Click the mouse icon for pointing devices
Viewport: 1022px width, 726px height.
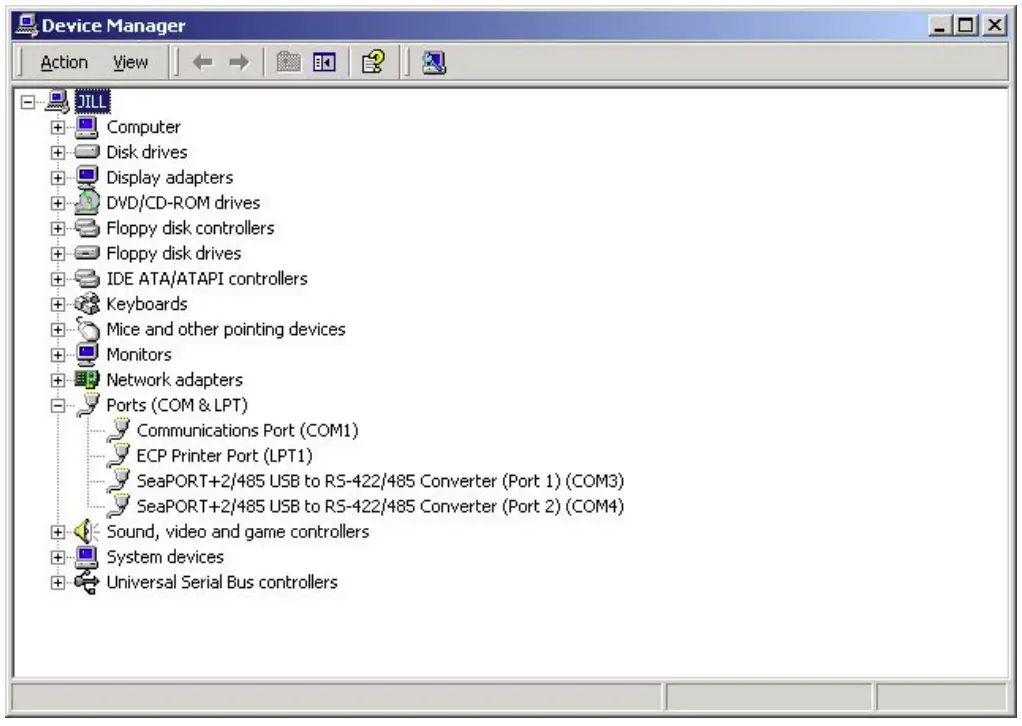[x=87, y=328]
